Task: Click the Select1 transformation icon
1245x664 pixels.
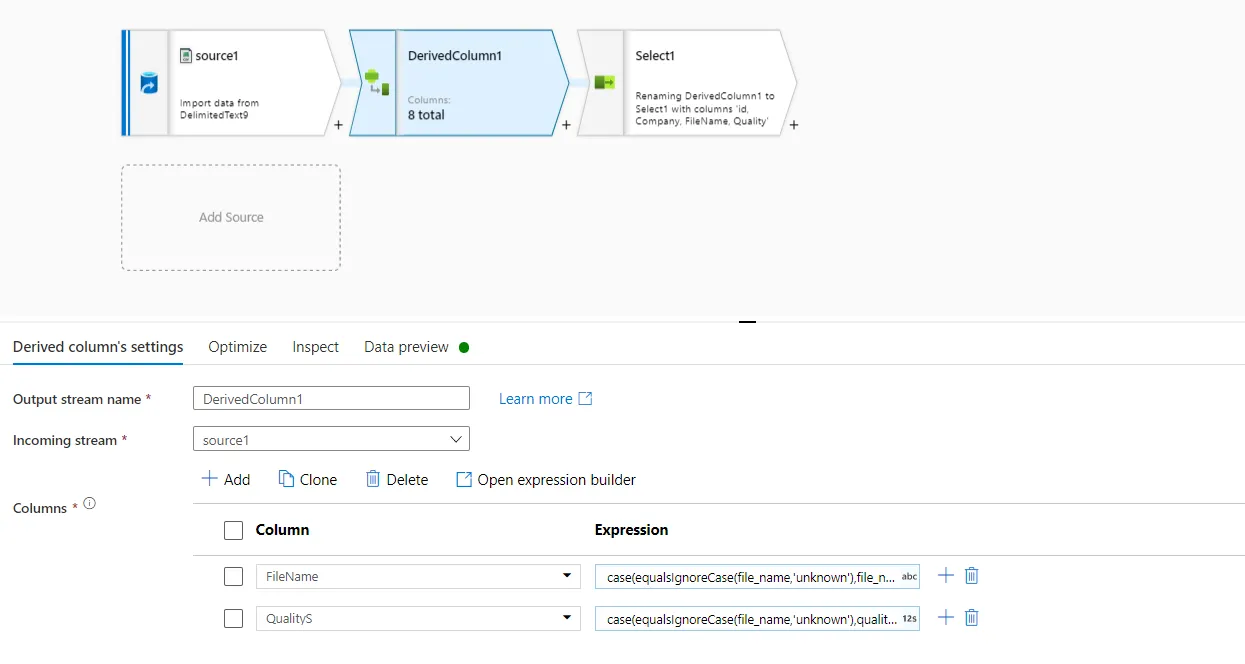Action: click(604, 82)
